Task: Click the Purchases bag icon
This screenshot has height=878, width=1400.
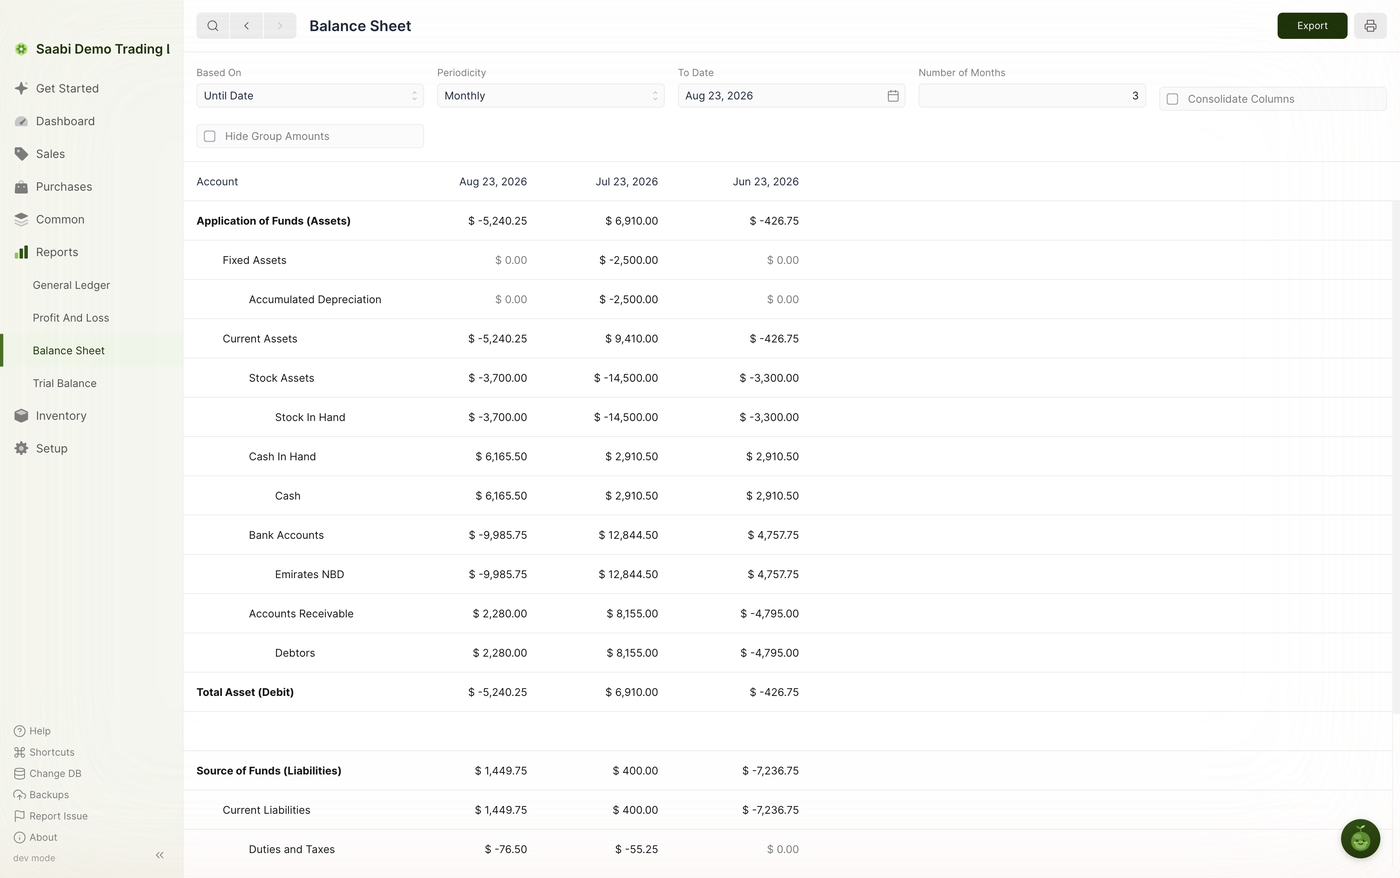Action: [21, 187]
